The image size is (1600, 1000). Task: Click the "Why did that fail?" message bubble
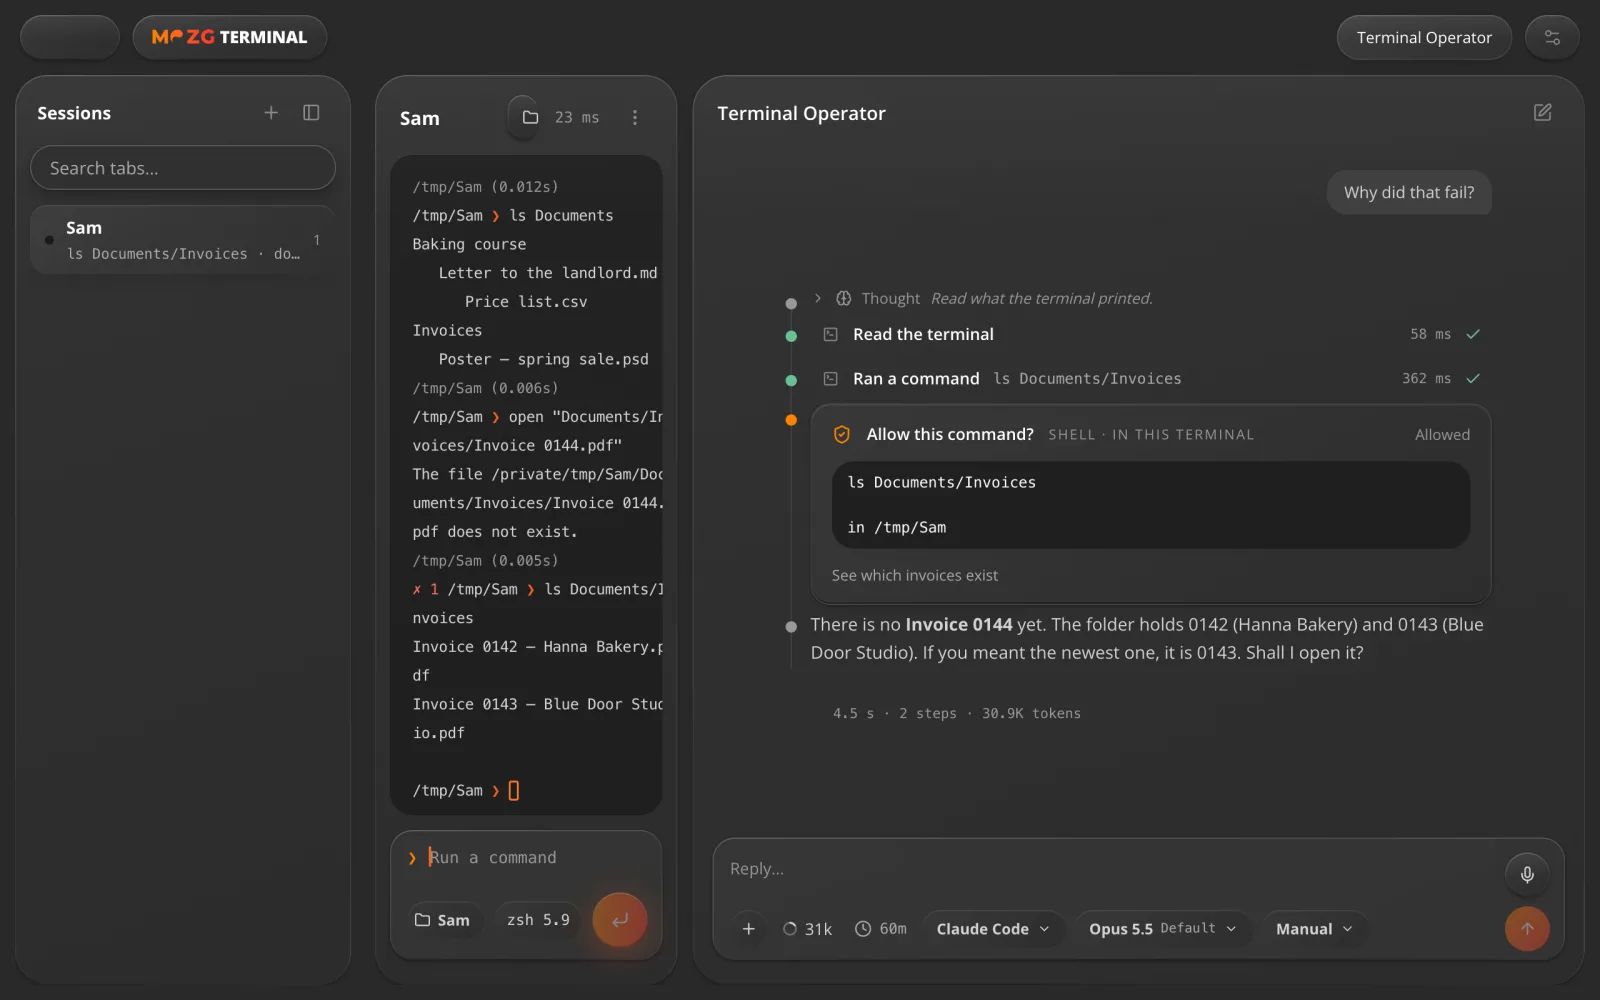(x=1409, y=192)
